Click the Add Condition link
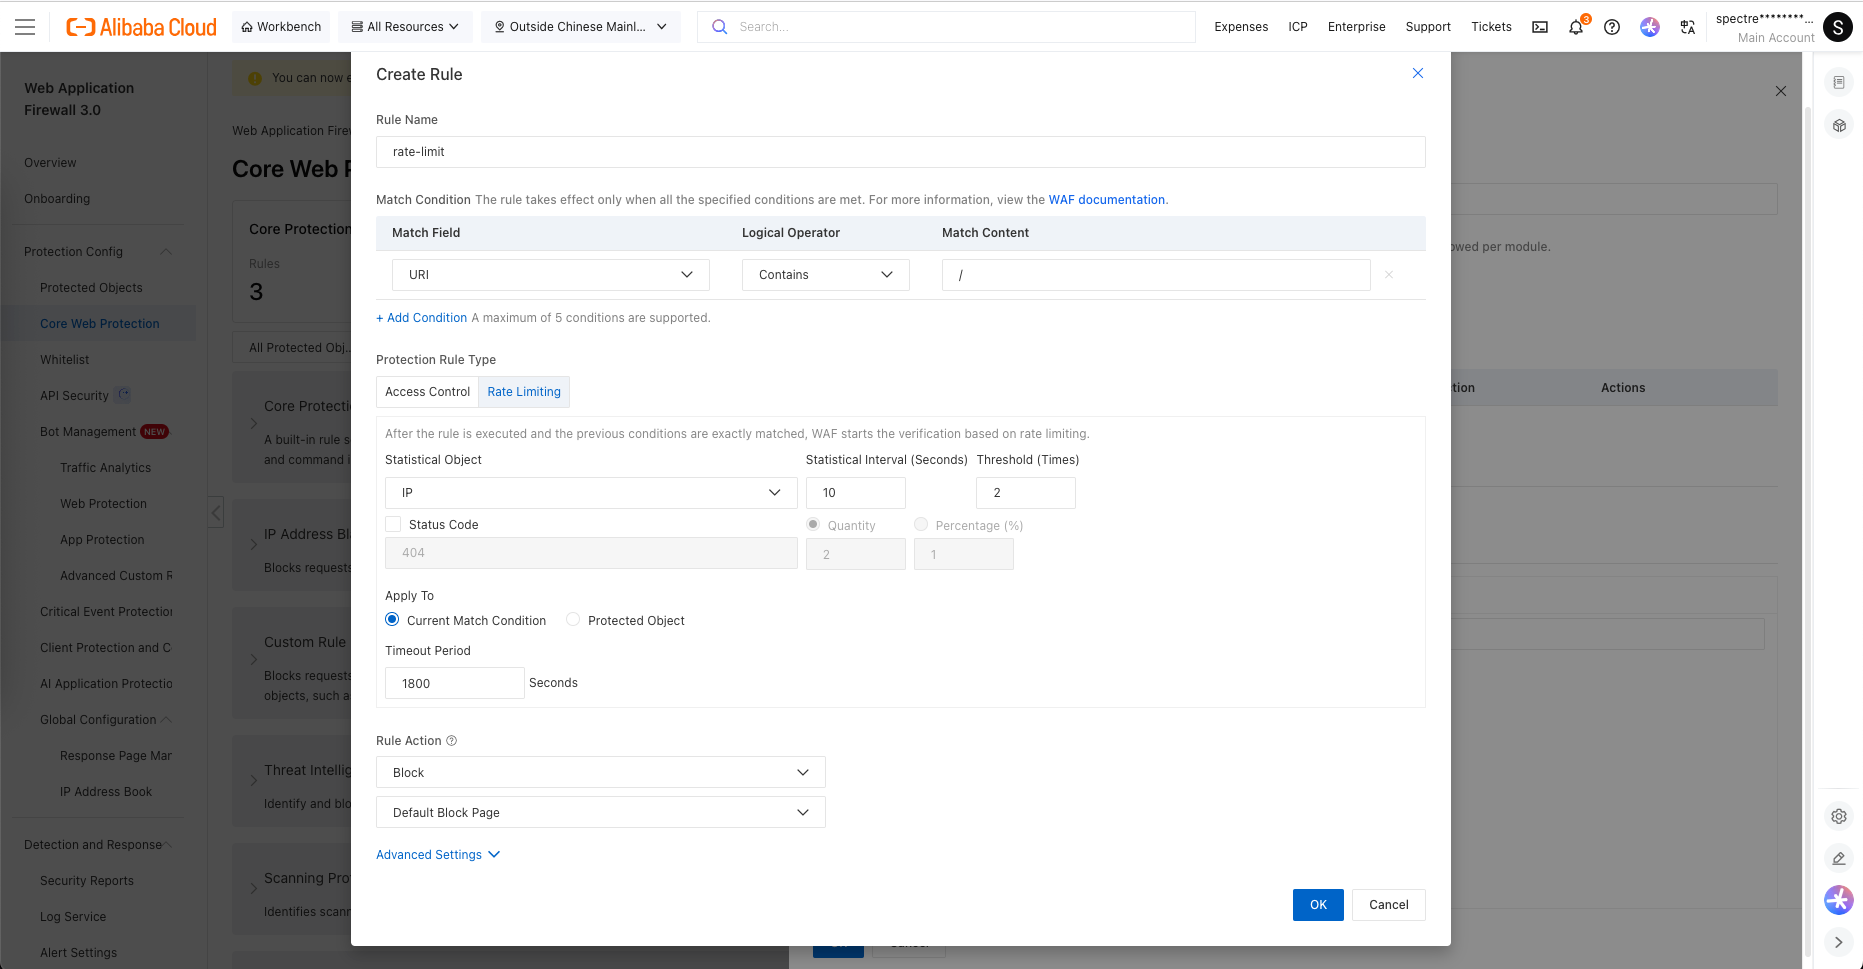The width and height of the screenshot is (1863, 969). pos(422,318)
